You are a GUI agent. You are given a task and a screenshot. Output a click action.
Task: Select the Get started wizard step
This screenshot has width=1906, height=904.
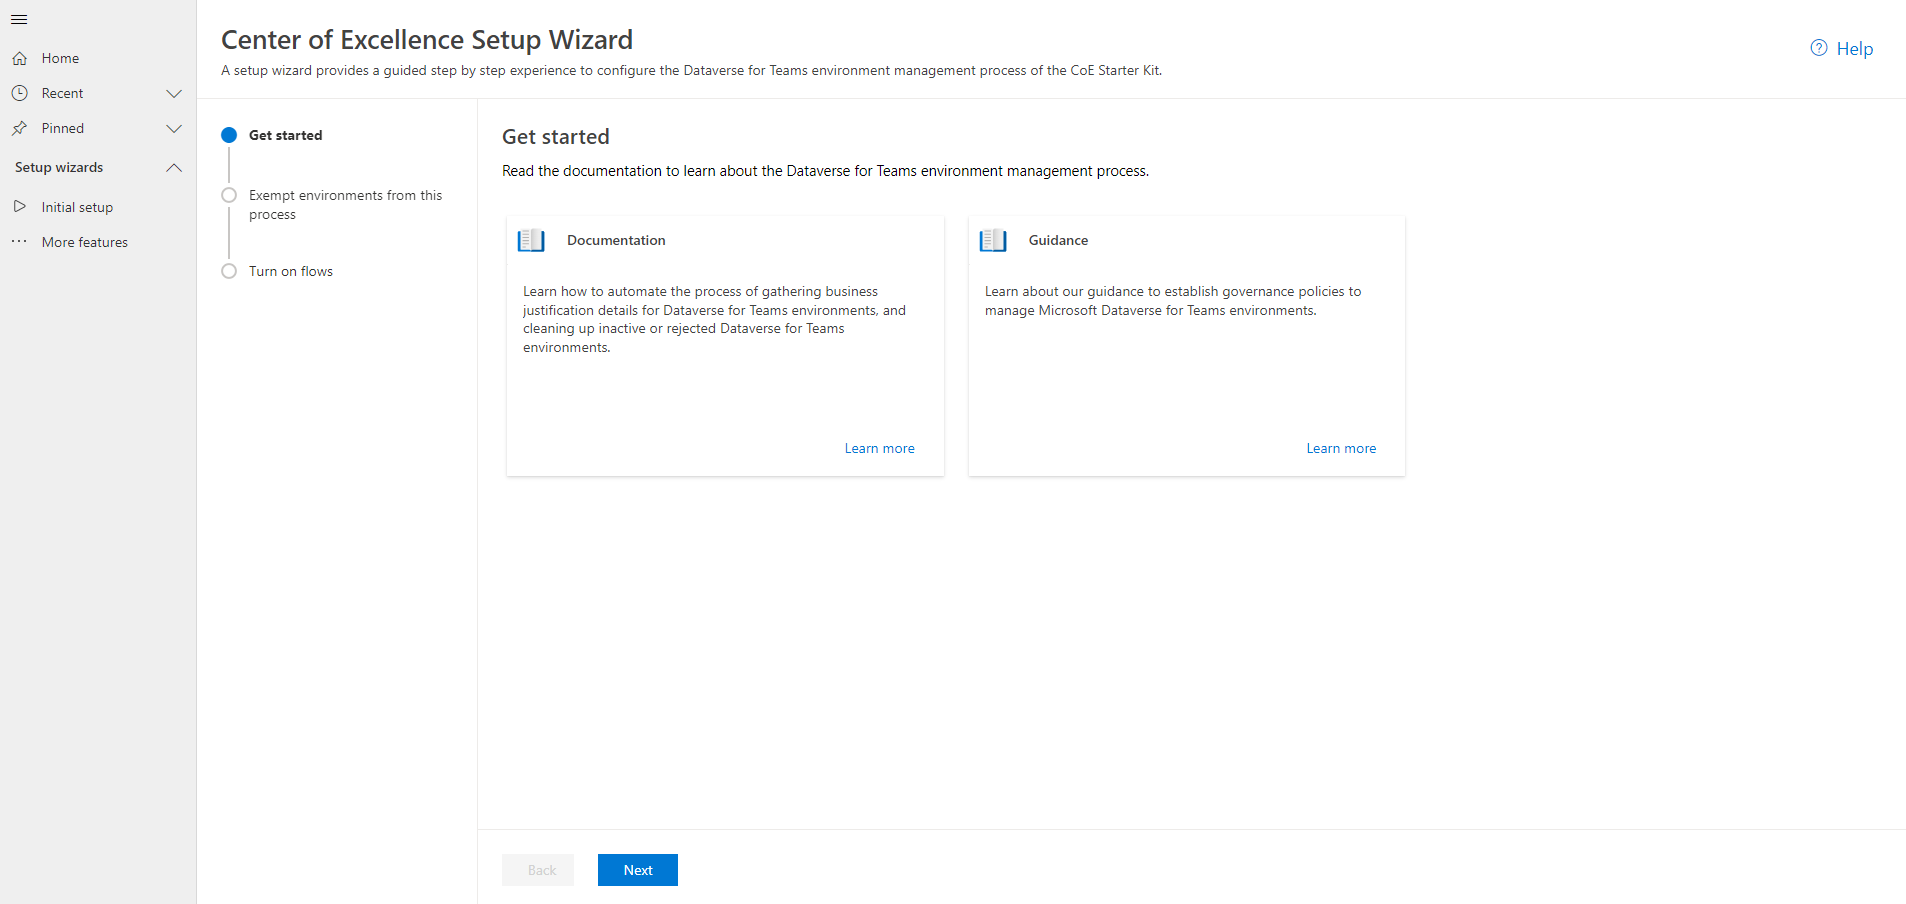[x=229, y=135]
